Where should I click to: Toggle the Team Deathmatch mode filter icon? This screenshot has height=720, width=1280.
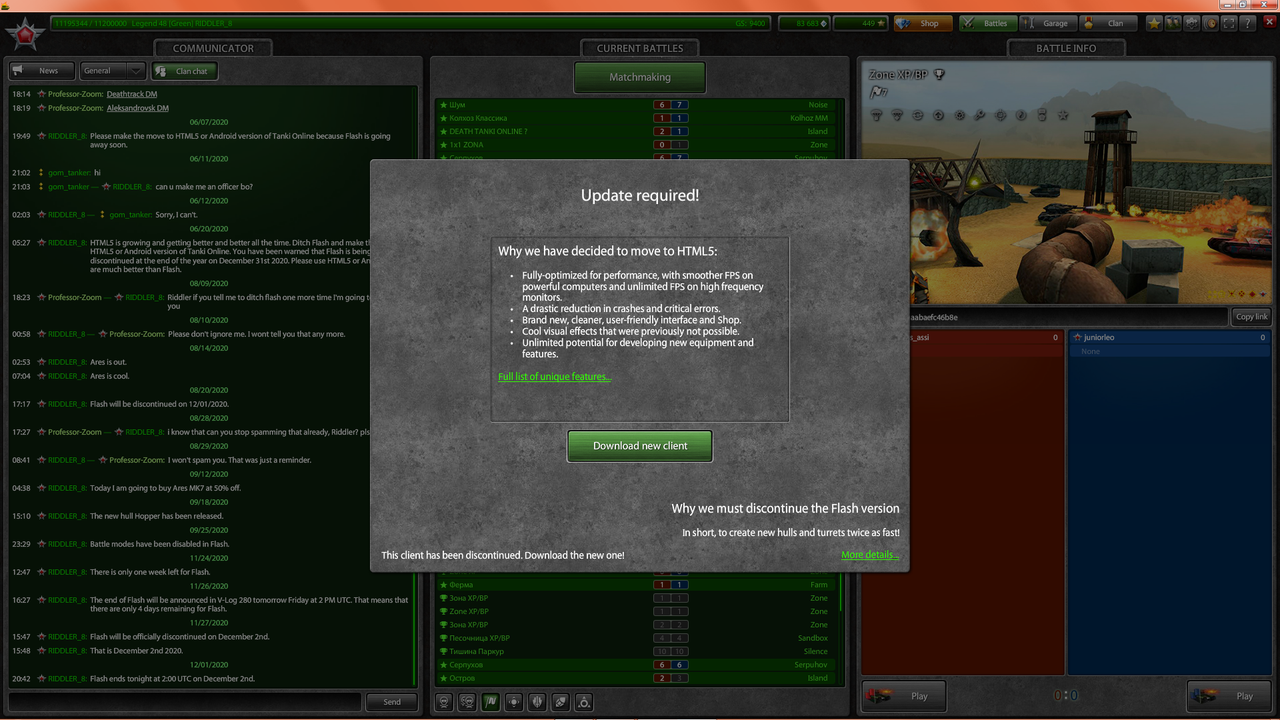(x=467, y=702)
